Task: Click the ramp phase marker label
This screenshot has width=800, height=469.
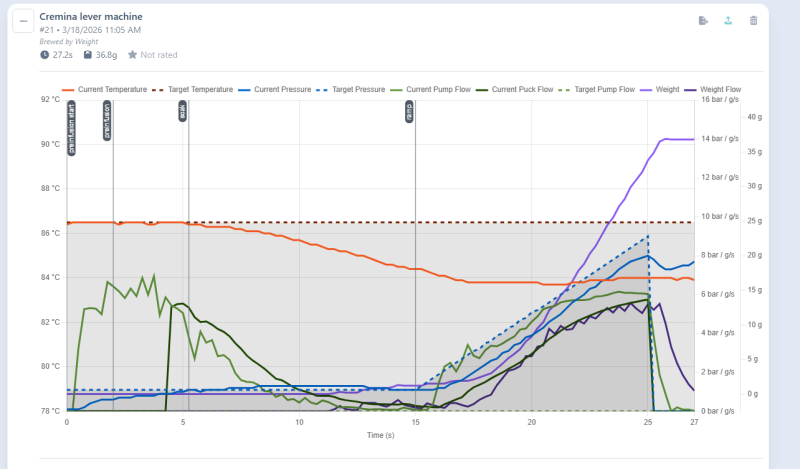Action: coord(409,111)
